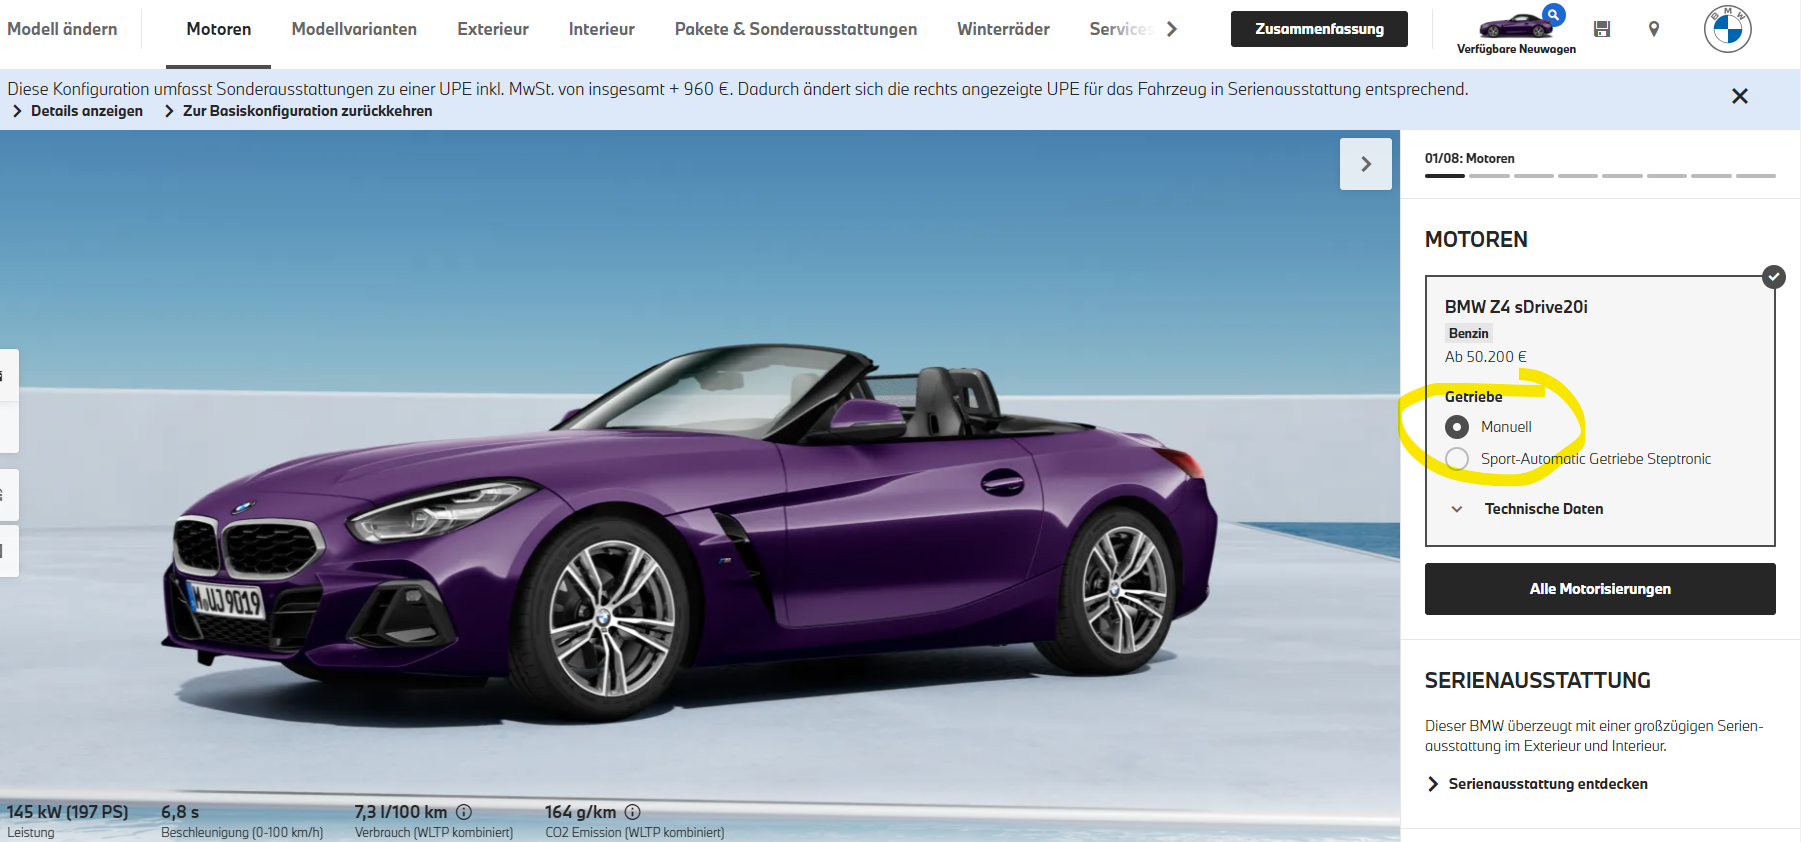Click the 01/08: Motoren step label
The image size is (1801, 842).
tap(1470, 158)
